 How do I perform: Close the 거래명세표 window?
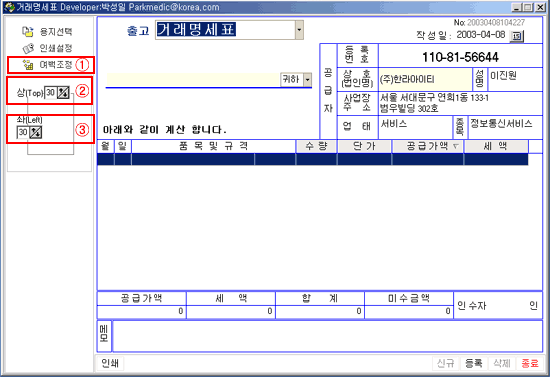tap(541, 7)
